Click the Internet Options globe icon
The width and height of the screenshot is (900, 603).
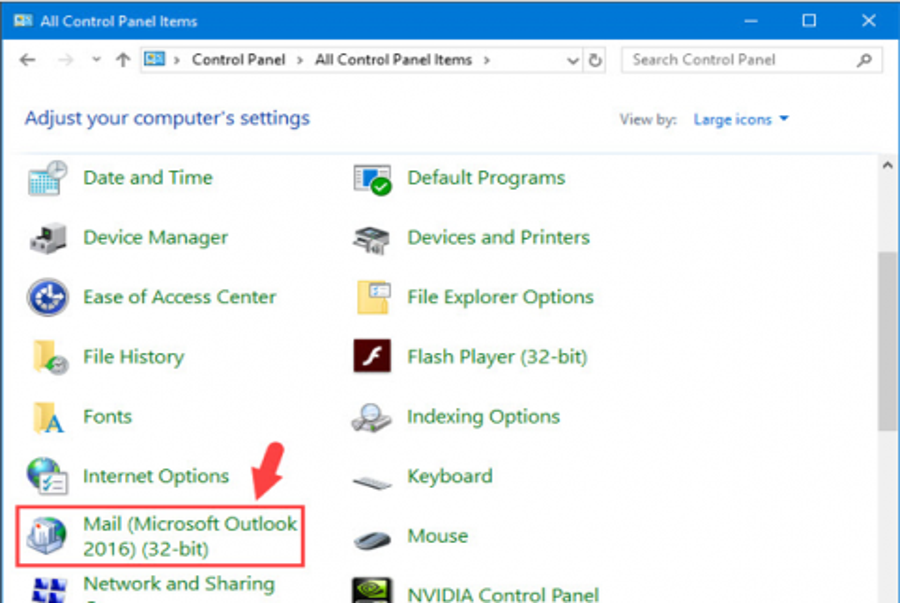47,476
